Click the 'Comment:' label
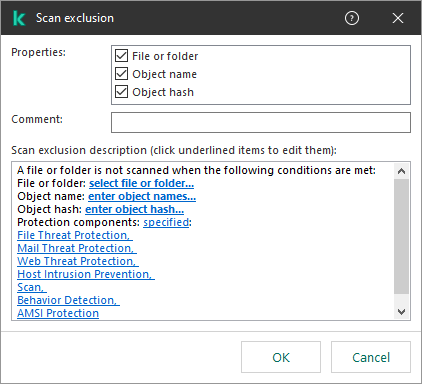This screenshot has width=422, height=384. [x=37, y=119]
